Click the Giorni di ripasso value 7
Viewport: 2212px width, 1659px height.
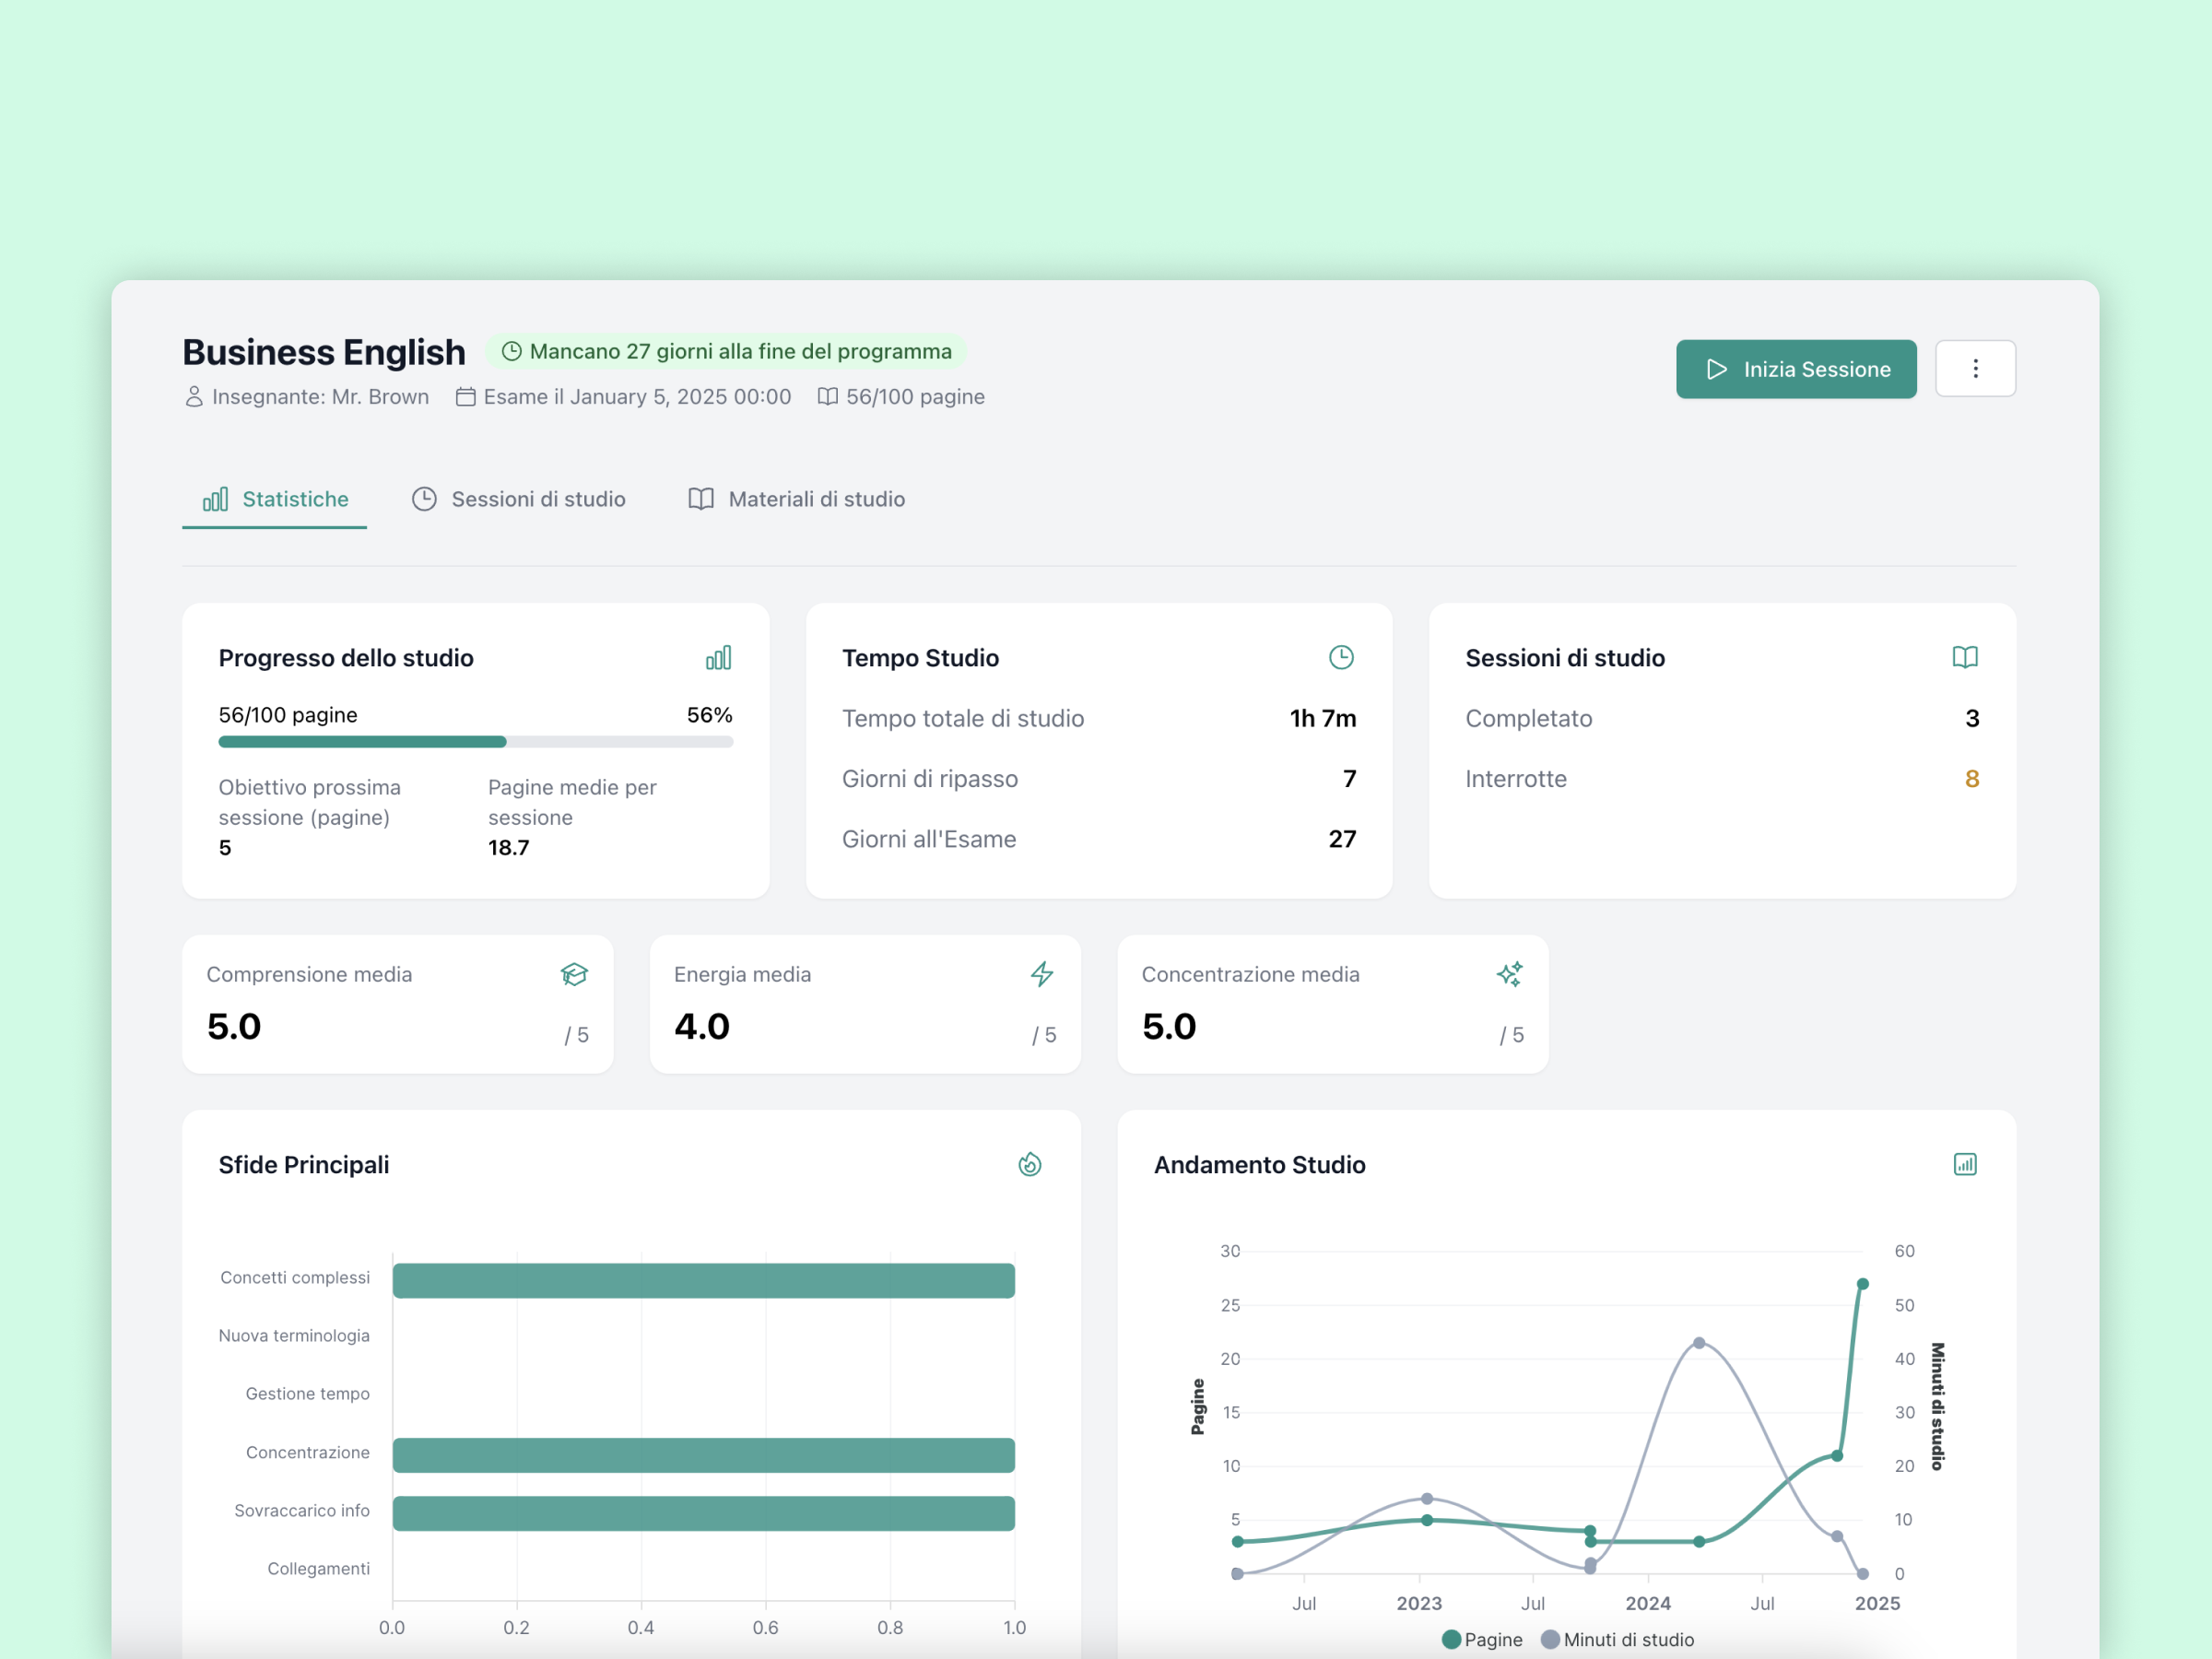coord(1350,779)
